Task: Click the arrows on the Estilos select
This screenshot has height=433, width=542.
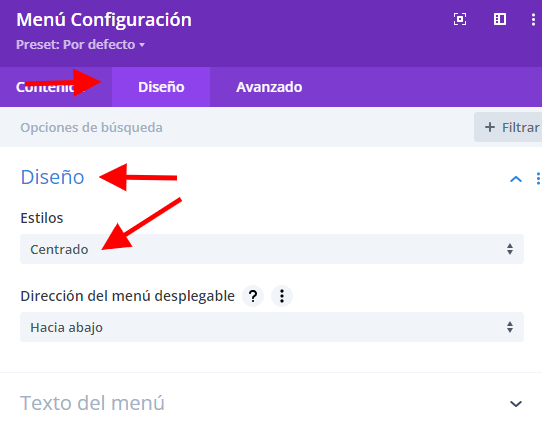Action: click(510, 249)
